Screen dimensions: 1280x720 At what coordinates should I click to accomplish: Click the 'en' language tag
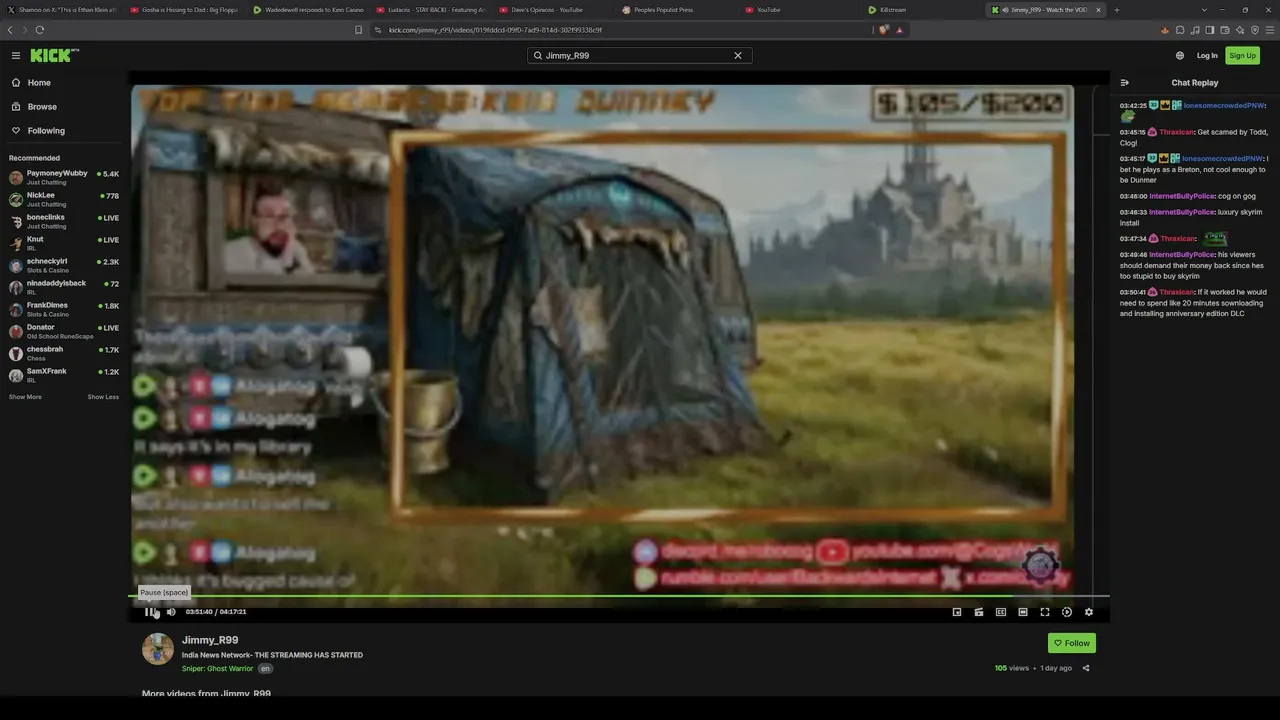point(266,668)
